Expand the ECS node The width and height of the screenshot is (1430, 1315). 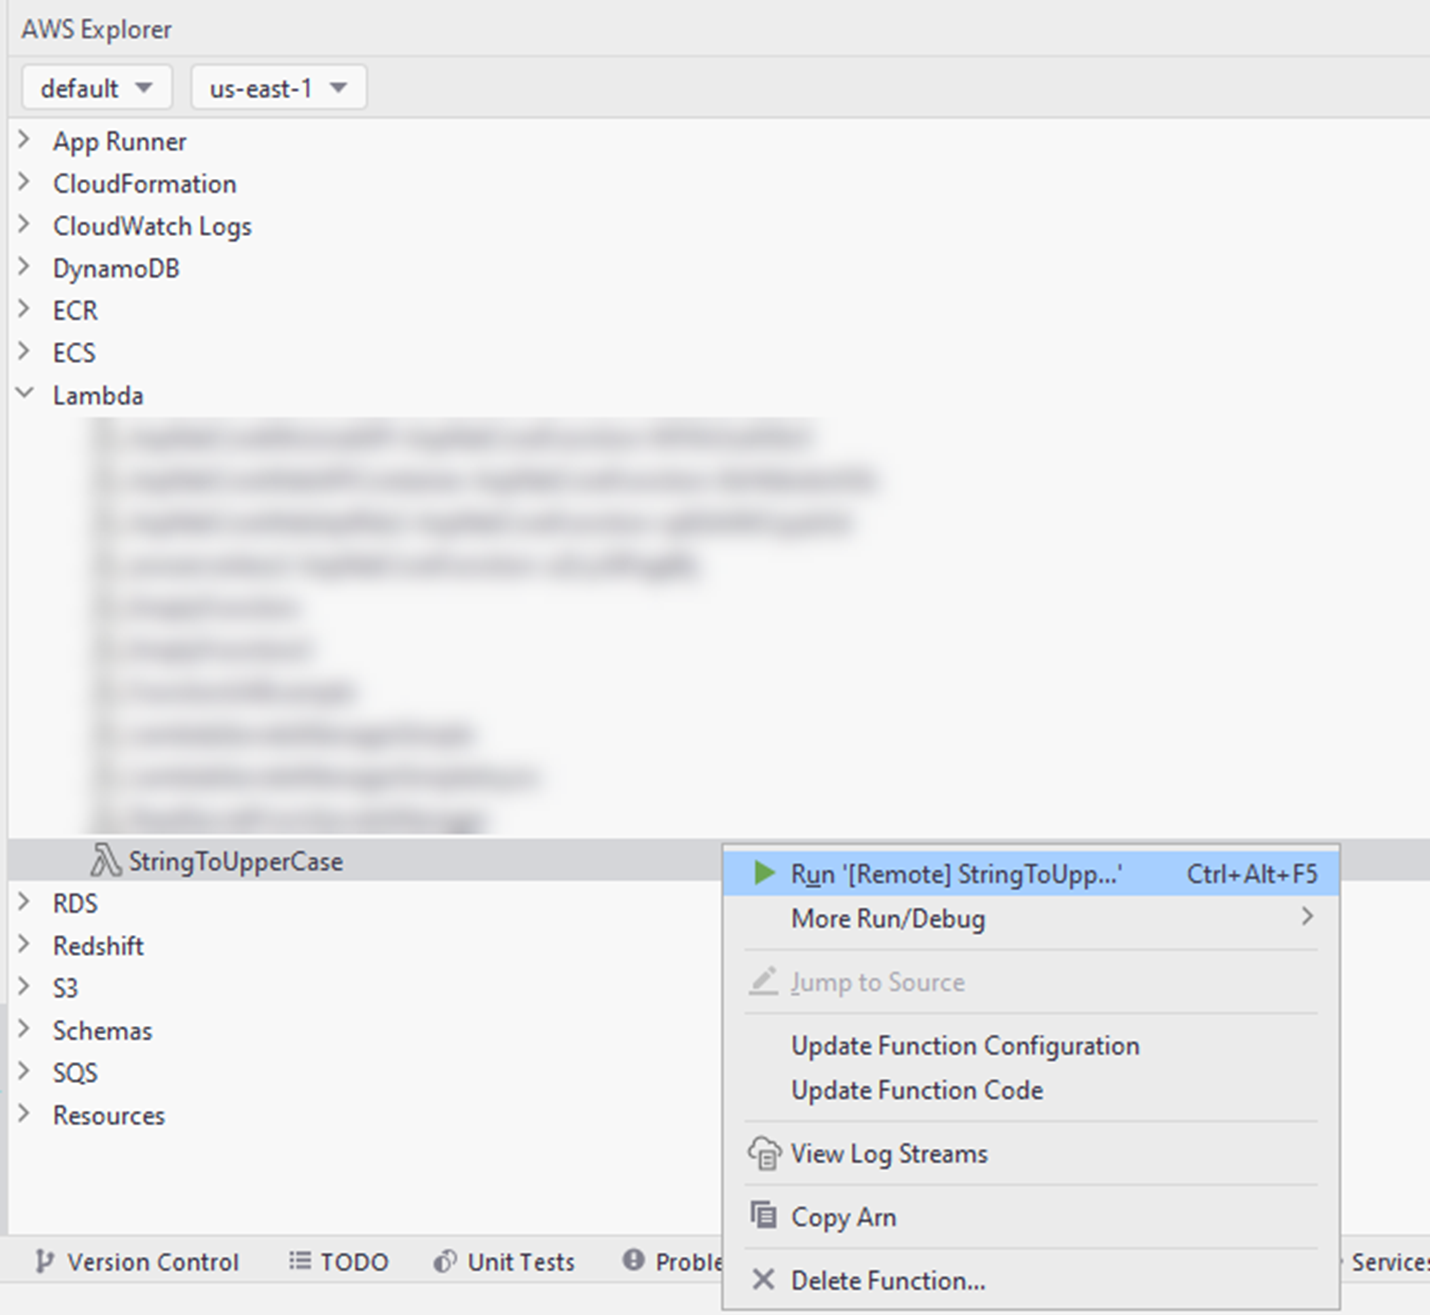(x=25, y=351)
